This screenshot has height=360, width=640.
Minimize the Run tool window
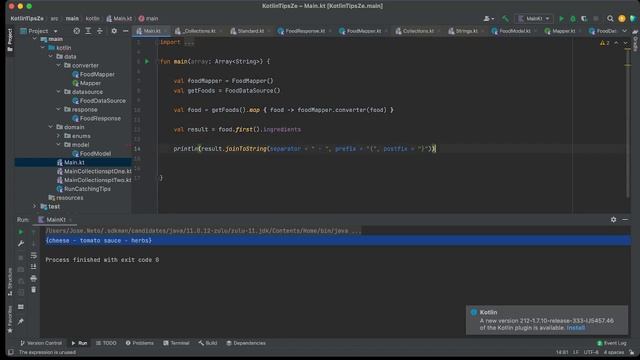tap(625, 220)
